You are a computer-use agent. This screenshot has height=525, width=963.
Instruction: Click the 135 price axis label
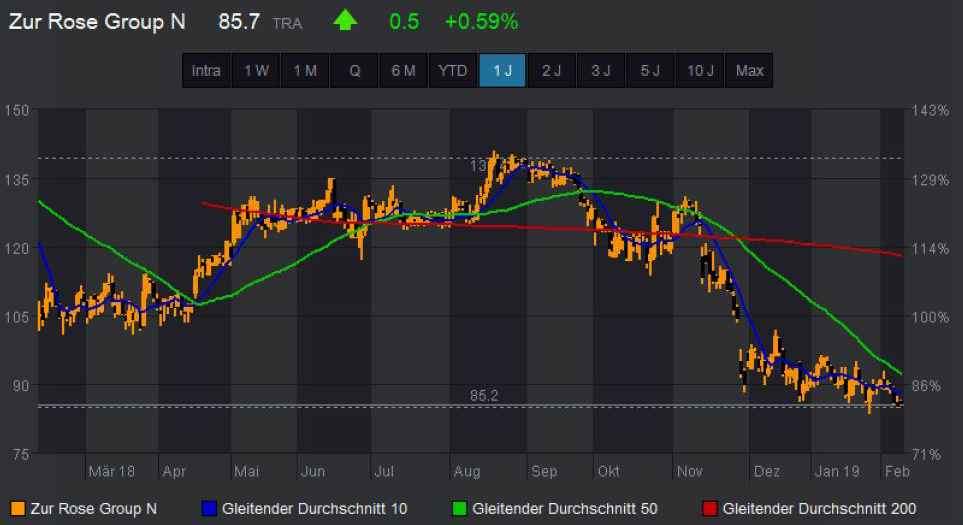coord(17,180)
